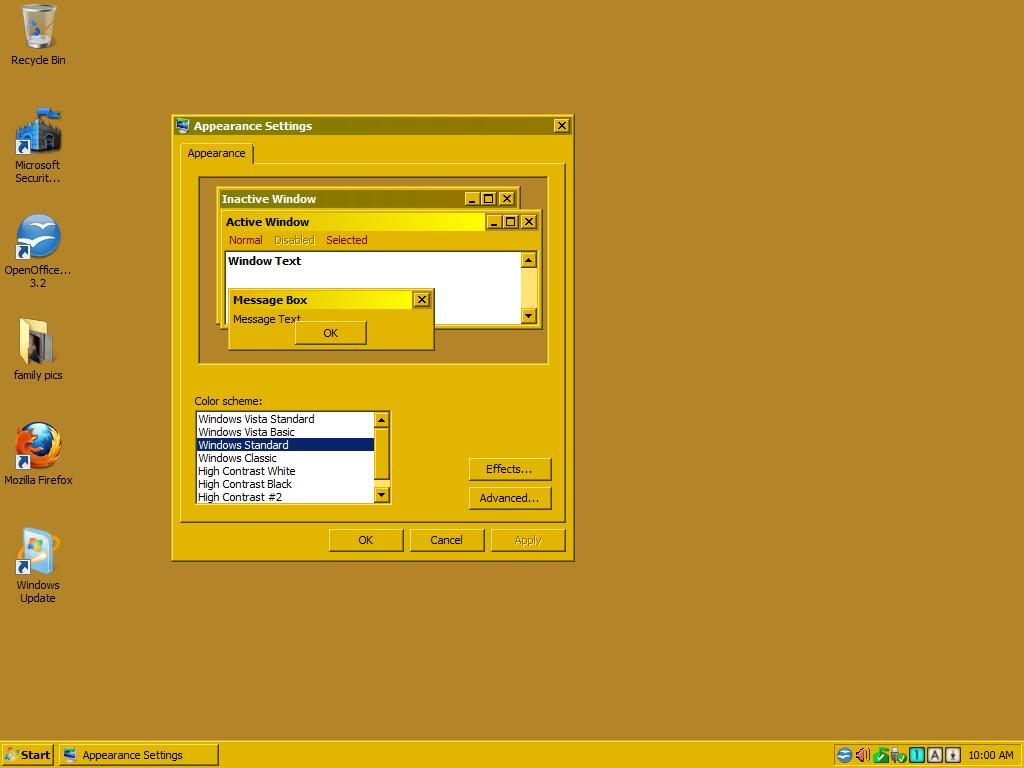Open the Recycle Bin desktop icon
The width and height of the screenshot is (1024, 768).
38,28
